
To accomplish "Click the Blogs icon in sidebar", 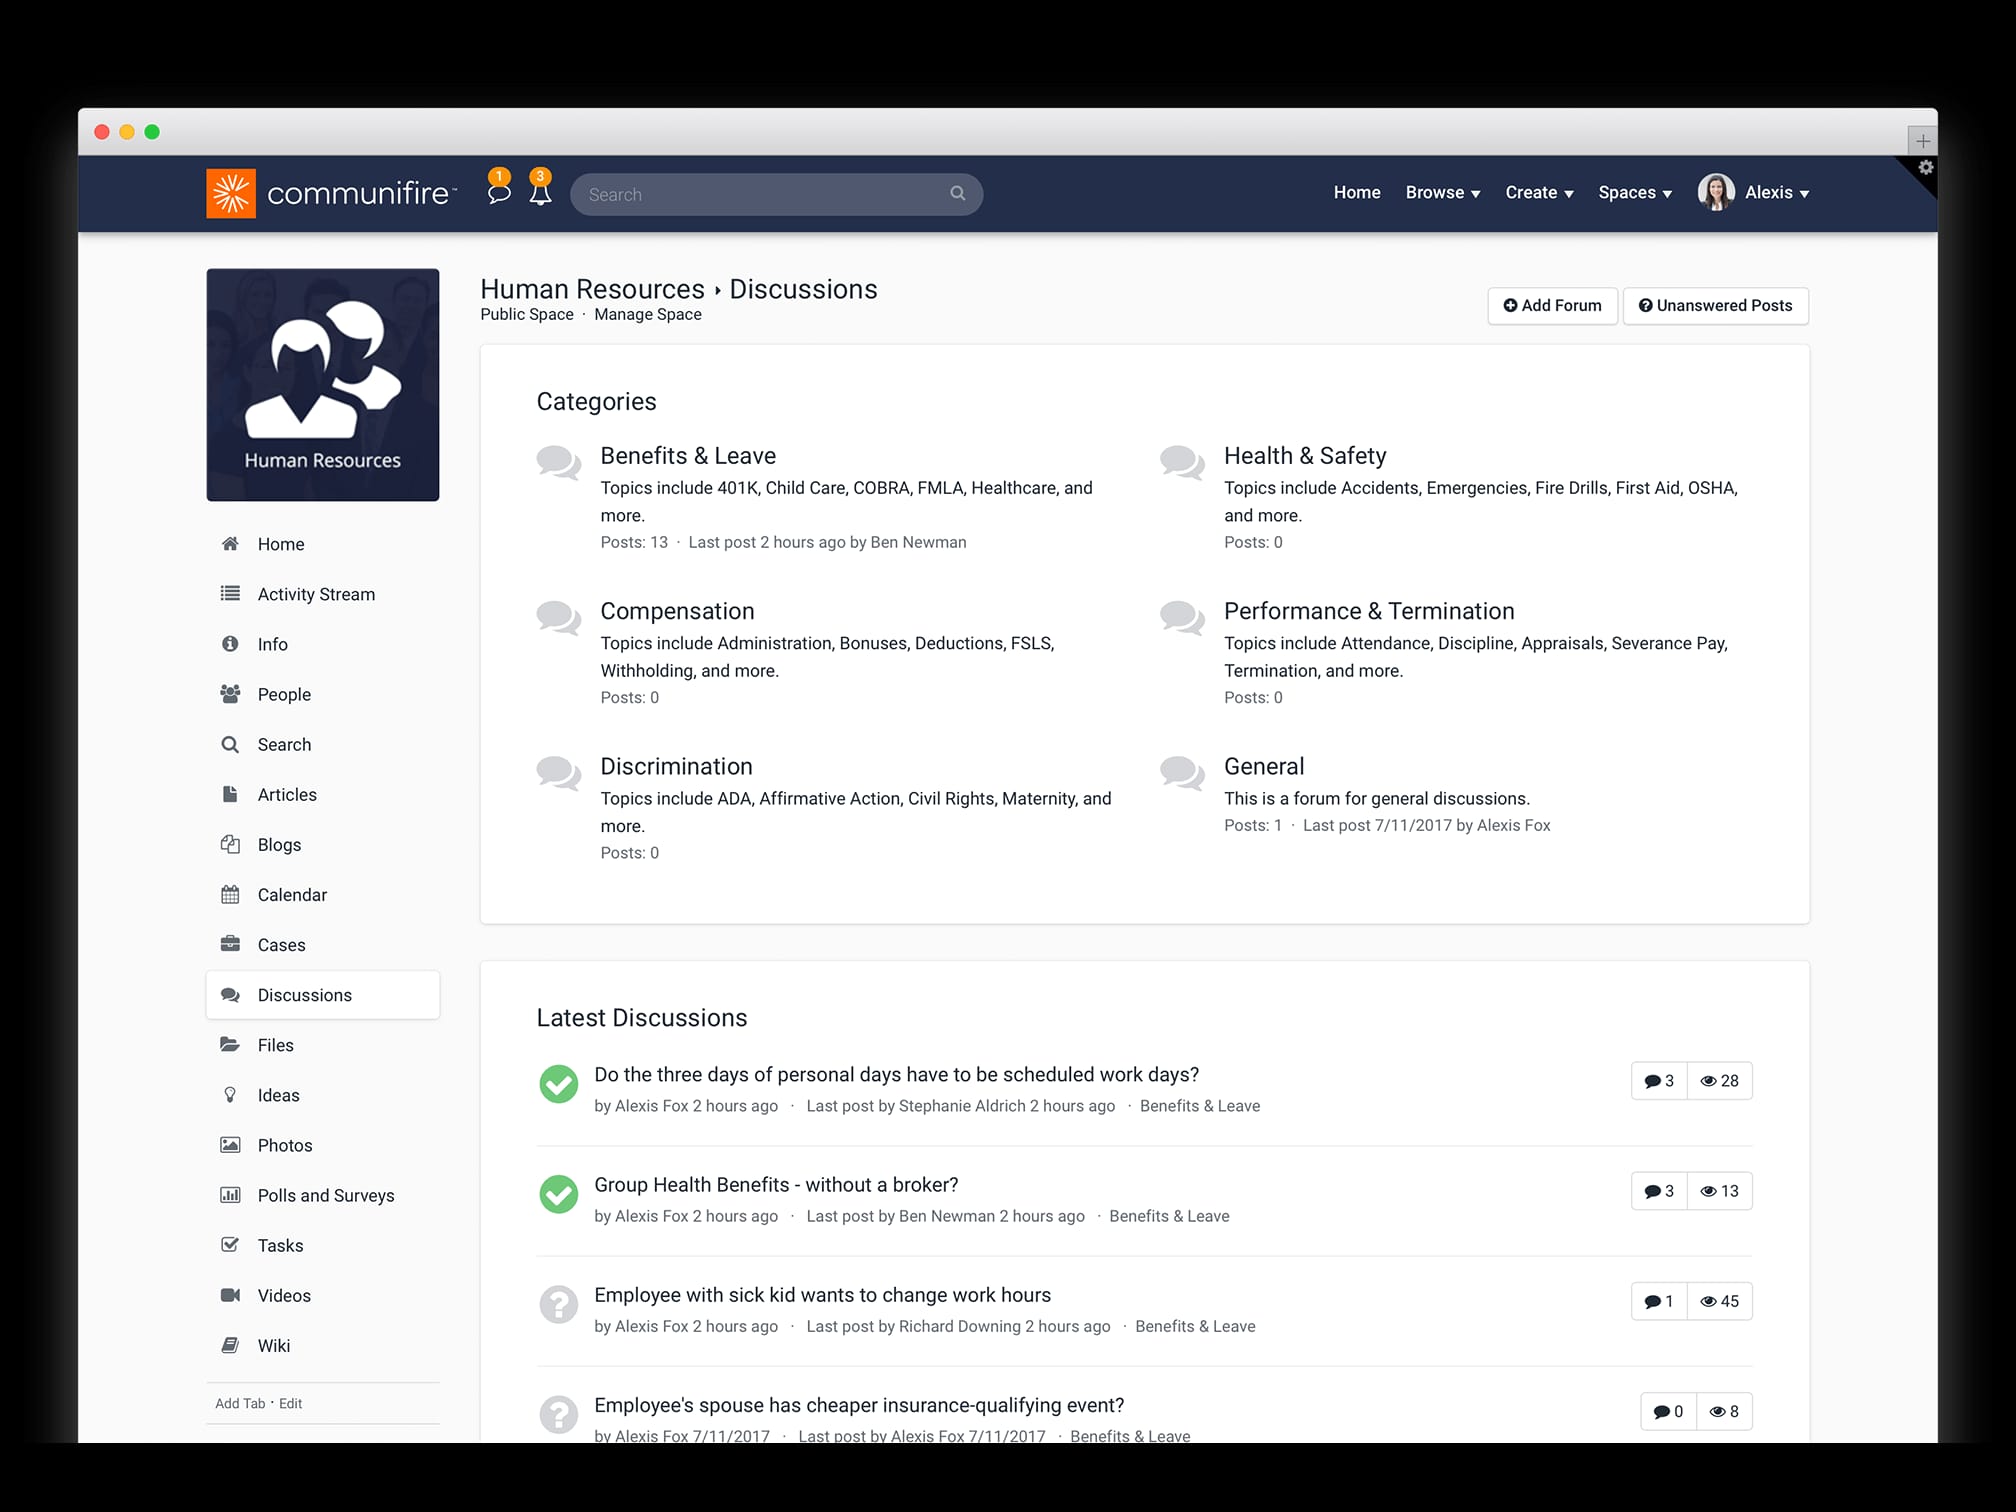I will (x=230, y=844).
